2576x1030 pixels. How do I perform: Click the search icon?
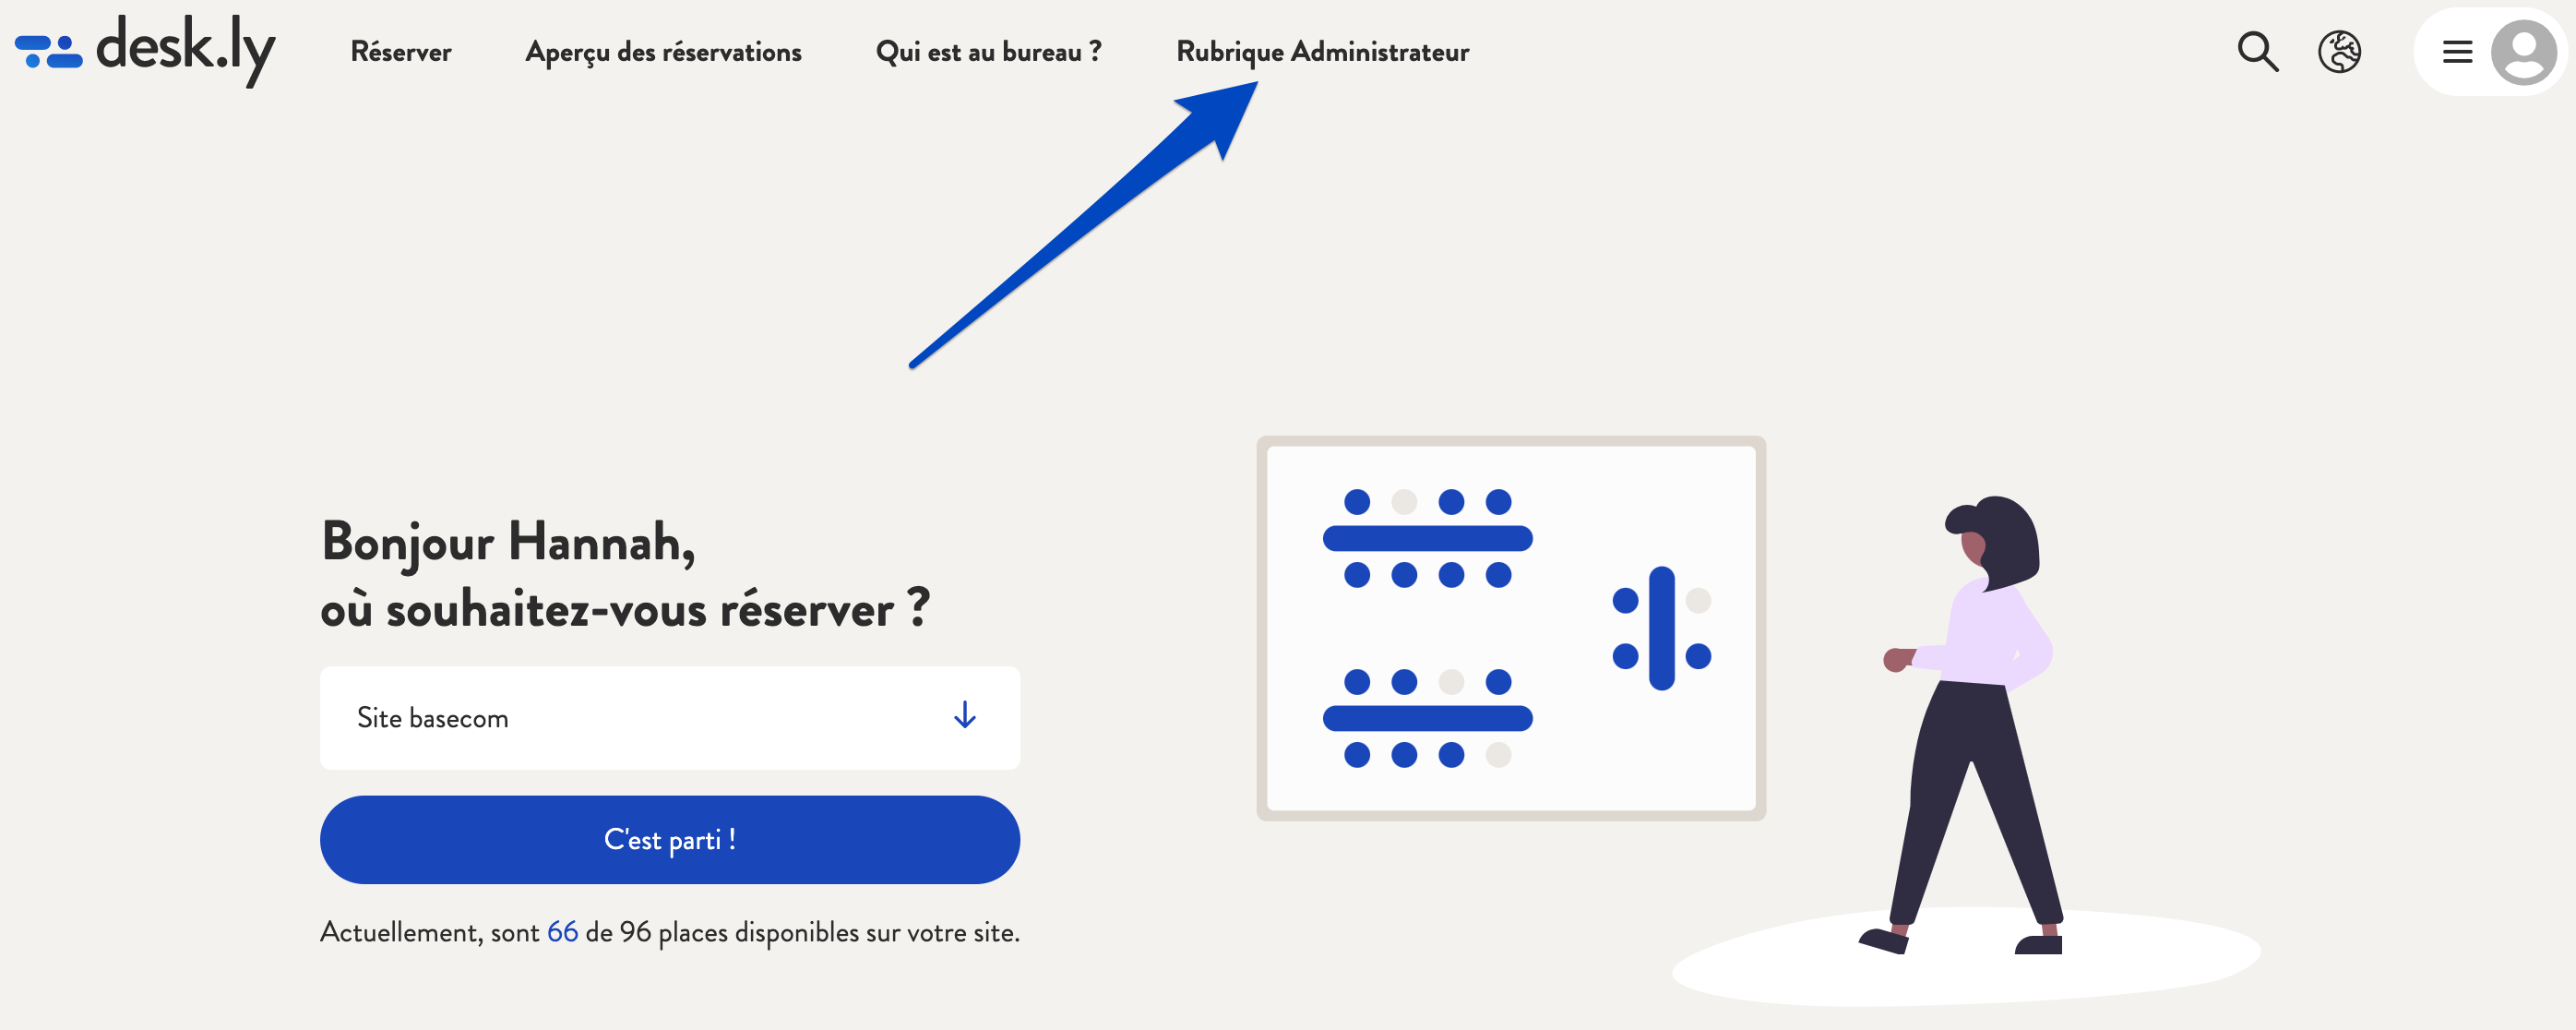coord(2256,49)
